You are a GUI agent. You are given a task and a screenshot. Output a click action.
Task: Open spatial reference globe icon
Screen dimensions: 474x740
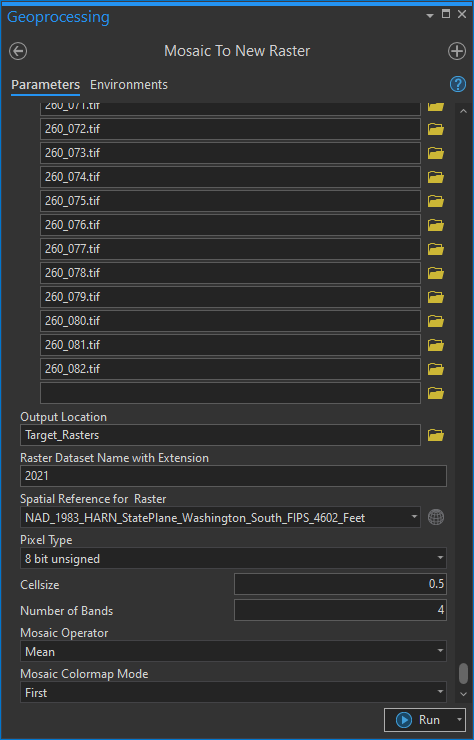(436, 517)
